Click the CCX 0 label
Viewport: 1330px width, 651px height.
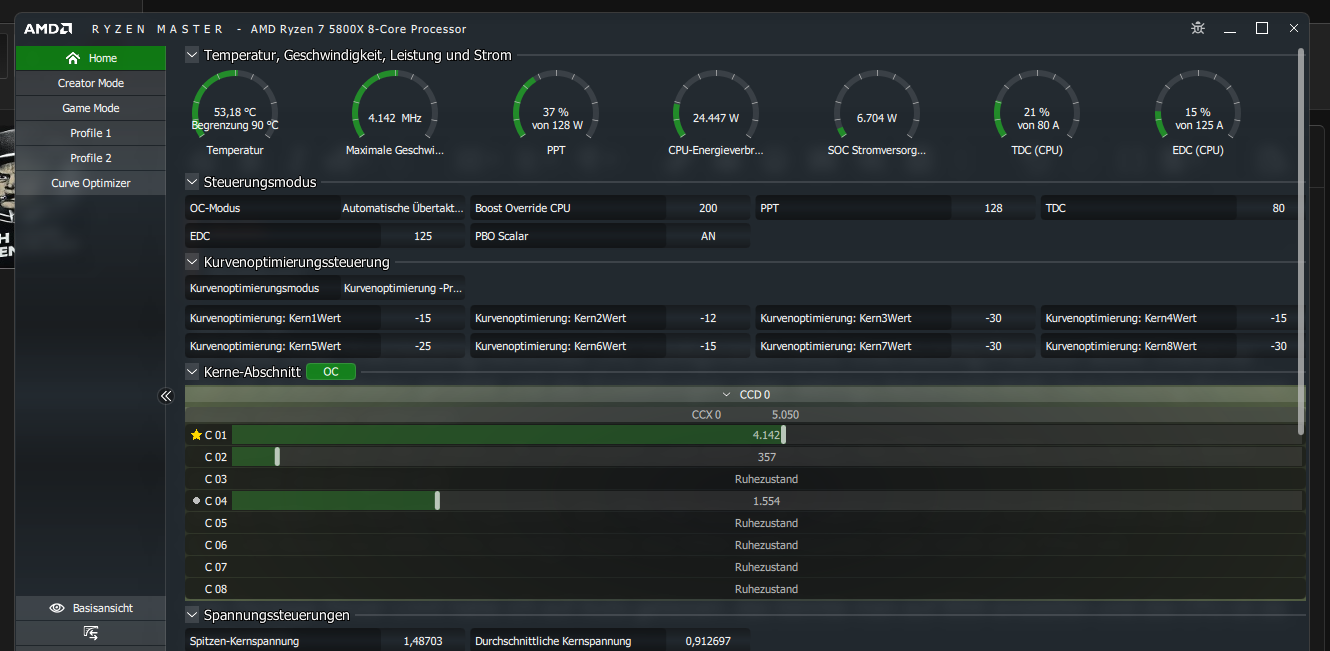coord(706,414)
